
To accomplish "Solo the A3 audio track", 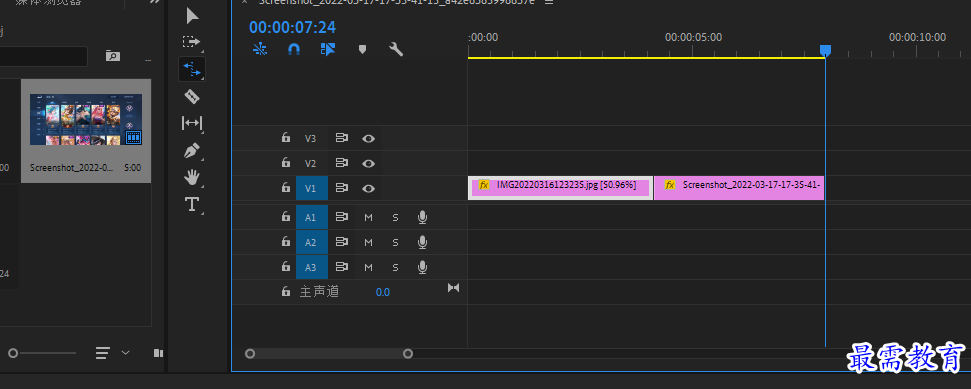I will click(395, 267).
